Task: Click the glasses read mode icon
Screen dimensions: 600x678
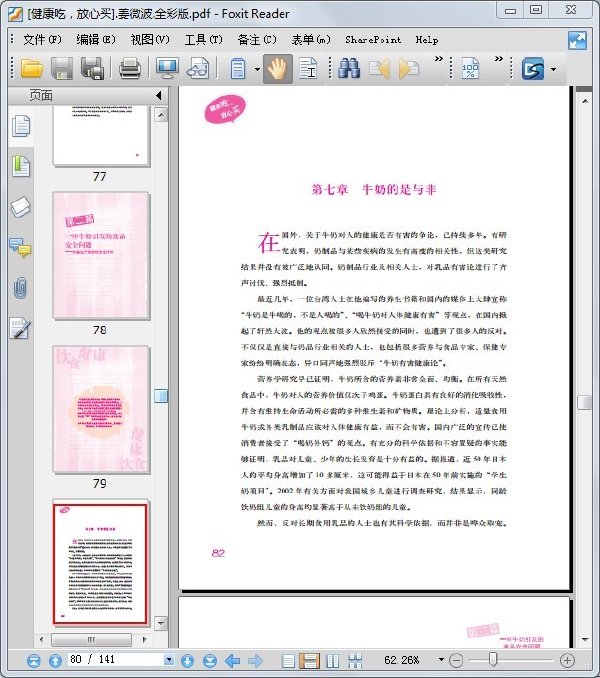Action: click(198, 69)
